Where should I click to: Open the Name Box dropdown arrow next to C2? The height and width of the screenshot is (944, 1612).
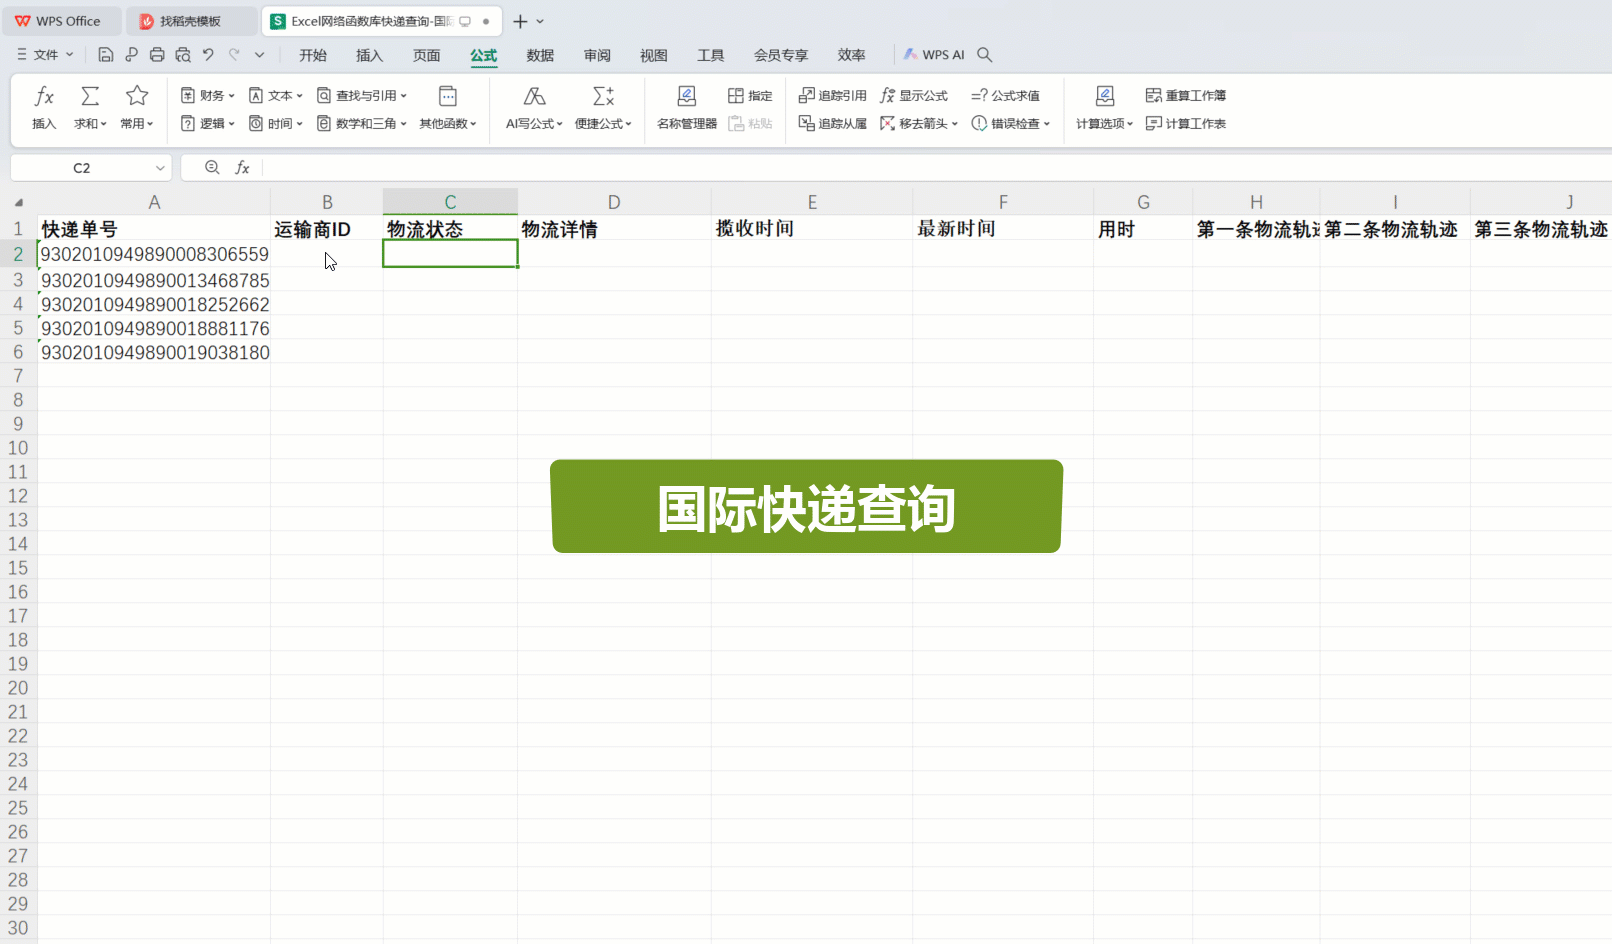(x=160, y=168)
